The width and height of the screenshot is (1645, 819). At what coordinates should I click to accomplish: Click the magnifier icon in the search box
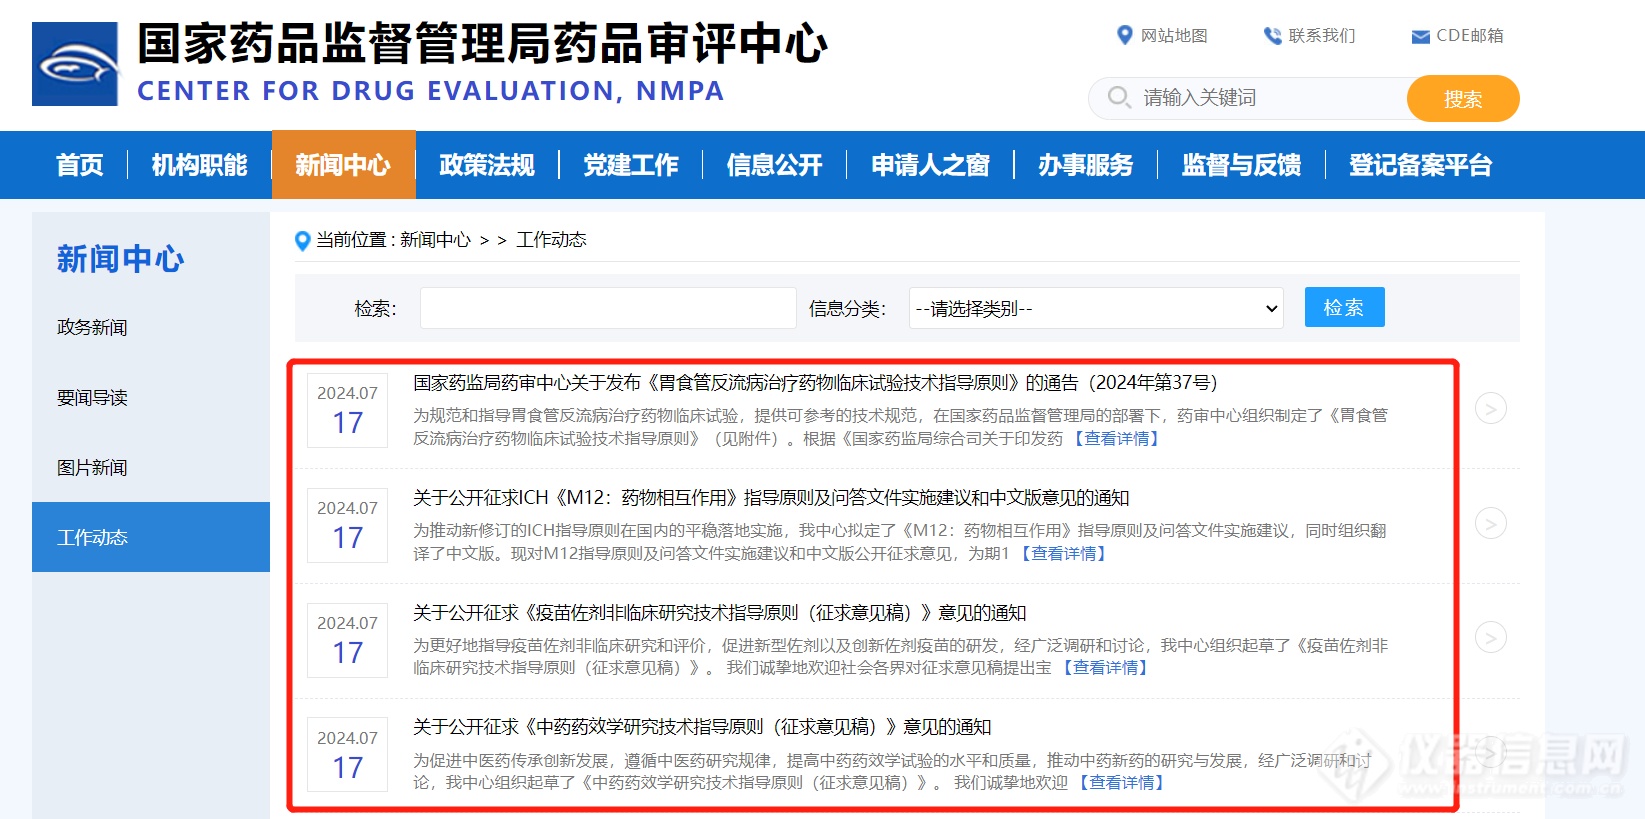pos(1119,97)
